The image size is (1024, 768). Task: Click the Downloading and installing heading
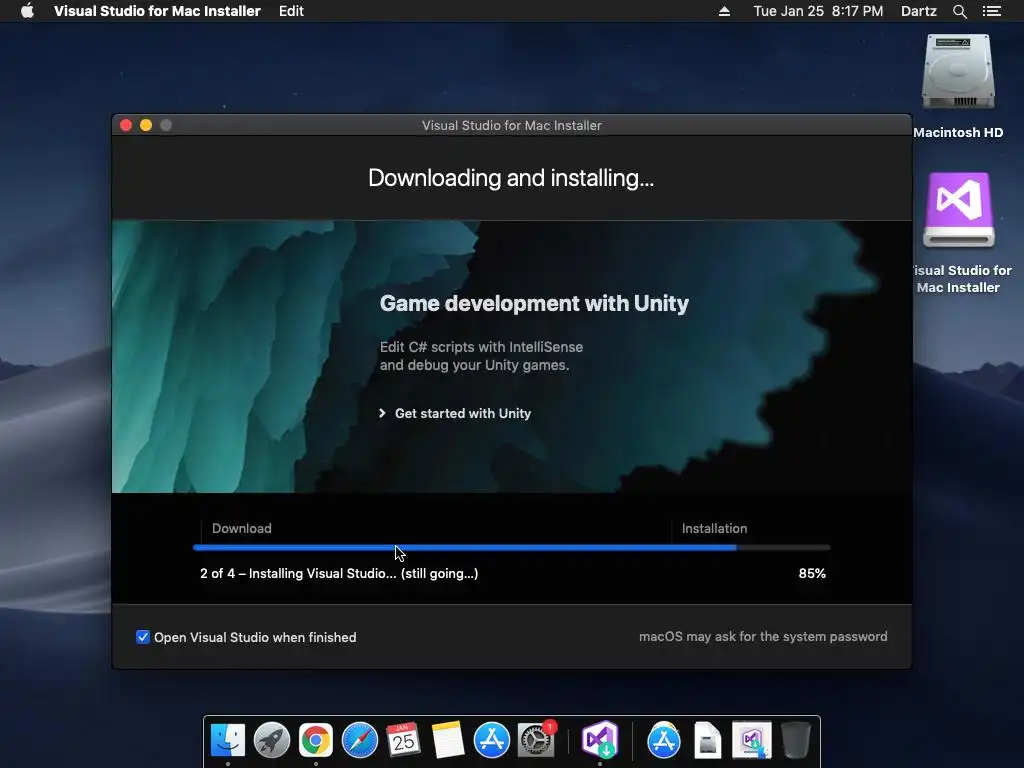(x=511, y=178)
